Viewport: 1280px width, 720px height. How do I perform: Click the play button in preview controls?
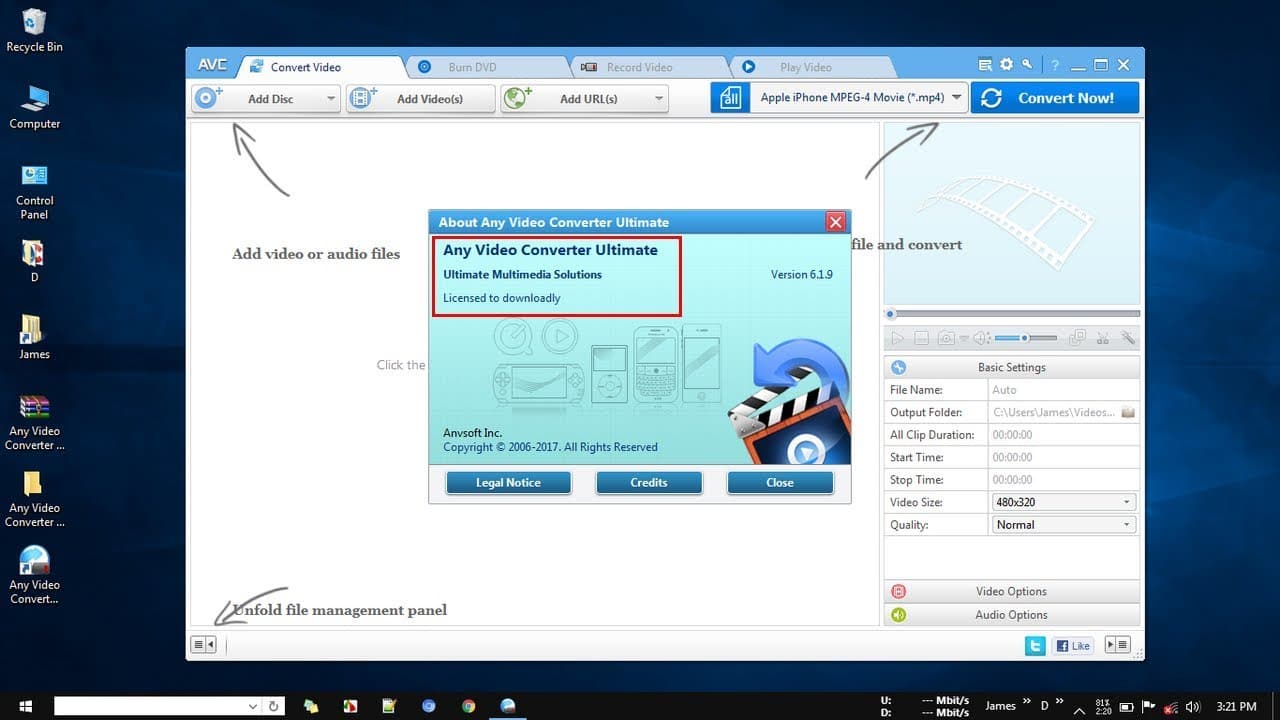tap(897, 339)
